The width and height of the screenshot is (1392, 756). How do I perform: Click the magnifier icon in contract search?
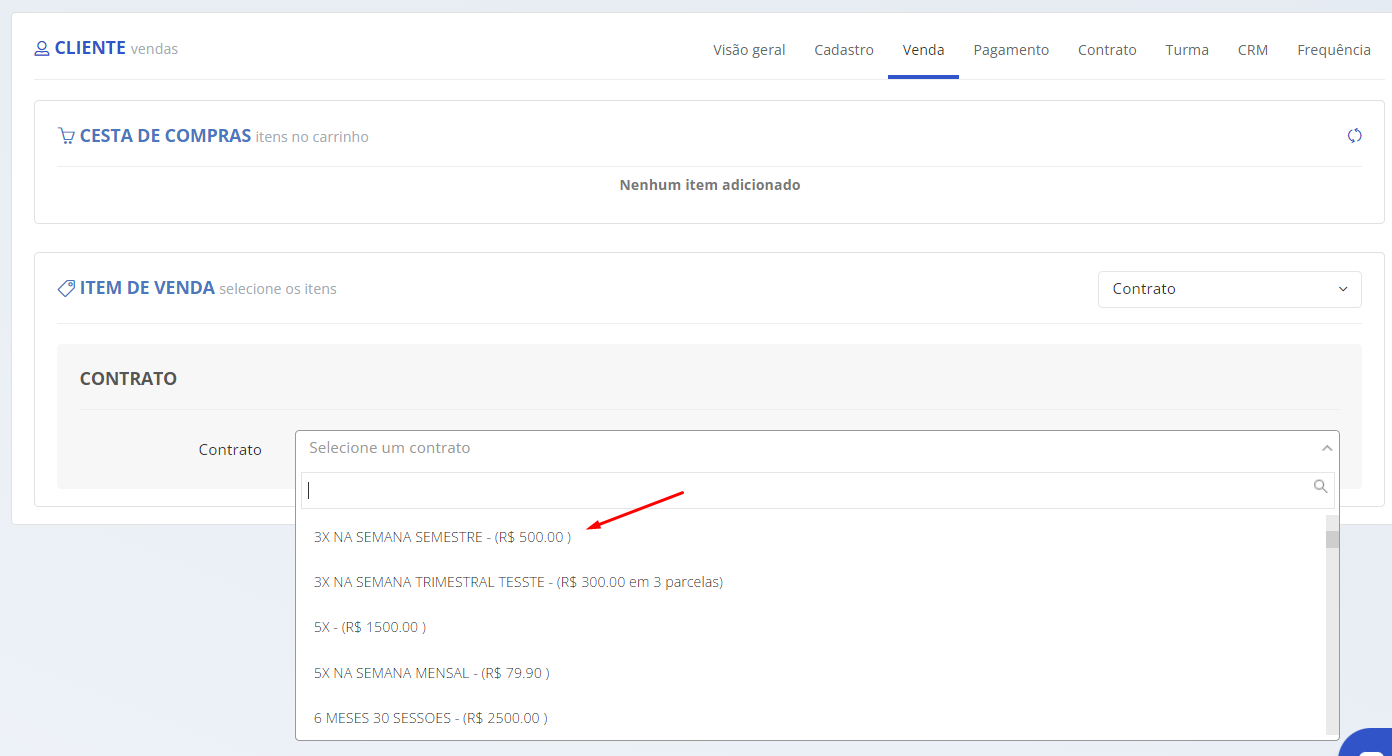[1320, 487]
